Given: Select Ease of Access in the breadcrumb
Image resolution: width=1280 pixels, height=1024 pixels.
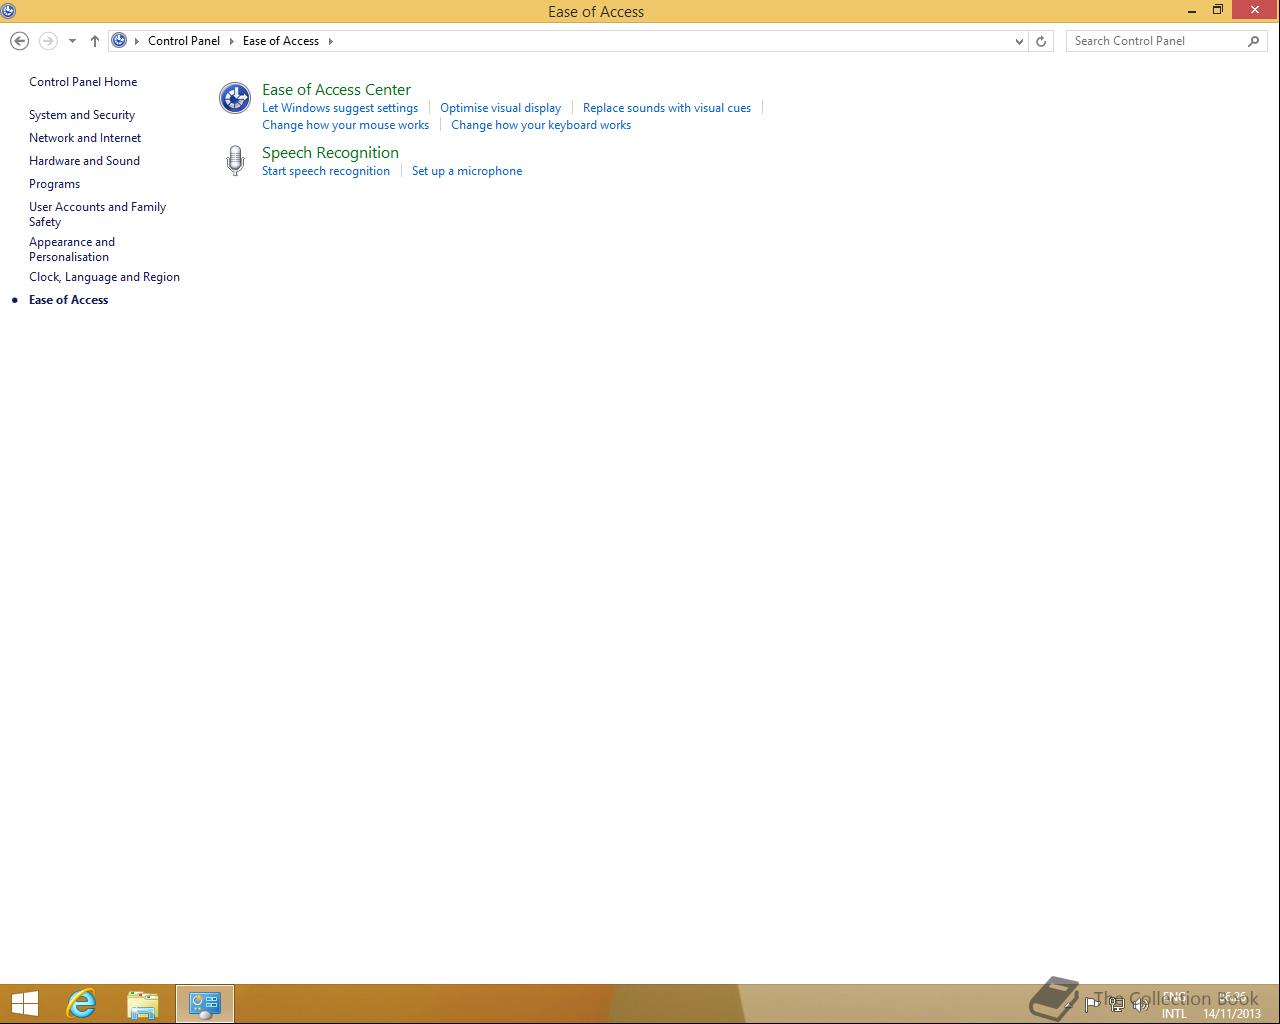Looking at the screenshot, I should (281, 41).
